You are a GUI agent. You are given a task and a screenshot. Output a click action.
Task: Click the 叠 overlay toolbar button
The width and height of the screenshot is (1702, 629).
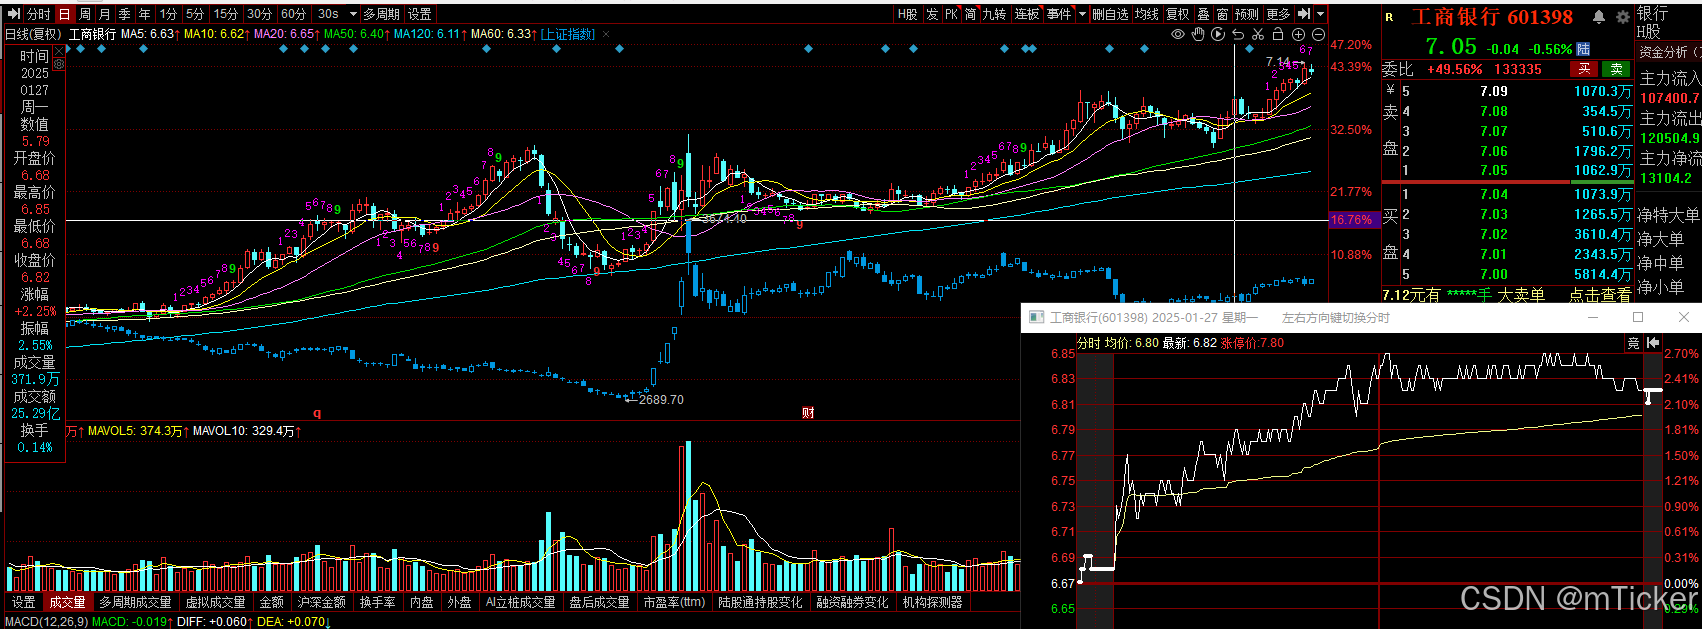click(x=1203, y=14)
